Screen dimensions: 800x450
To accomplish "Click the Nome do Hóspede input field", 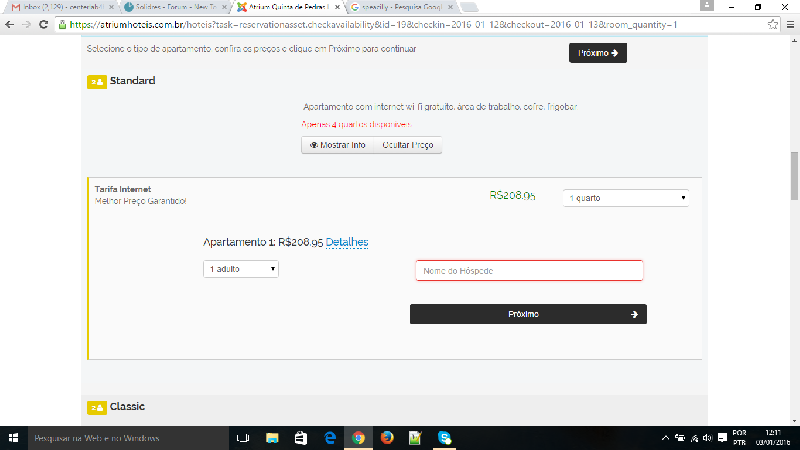I will (x=528, y=271).
